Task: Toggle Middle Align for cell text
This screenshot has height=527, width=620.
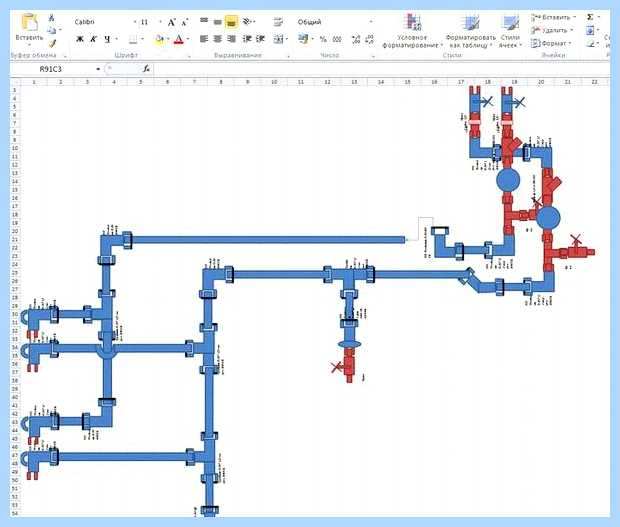Action: (x=217, y=22)
